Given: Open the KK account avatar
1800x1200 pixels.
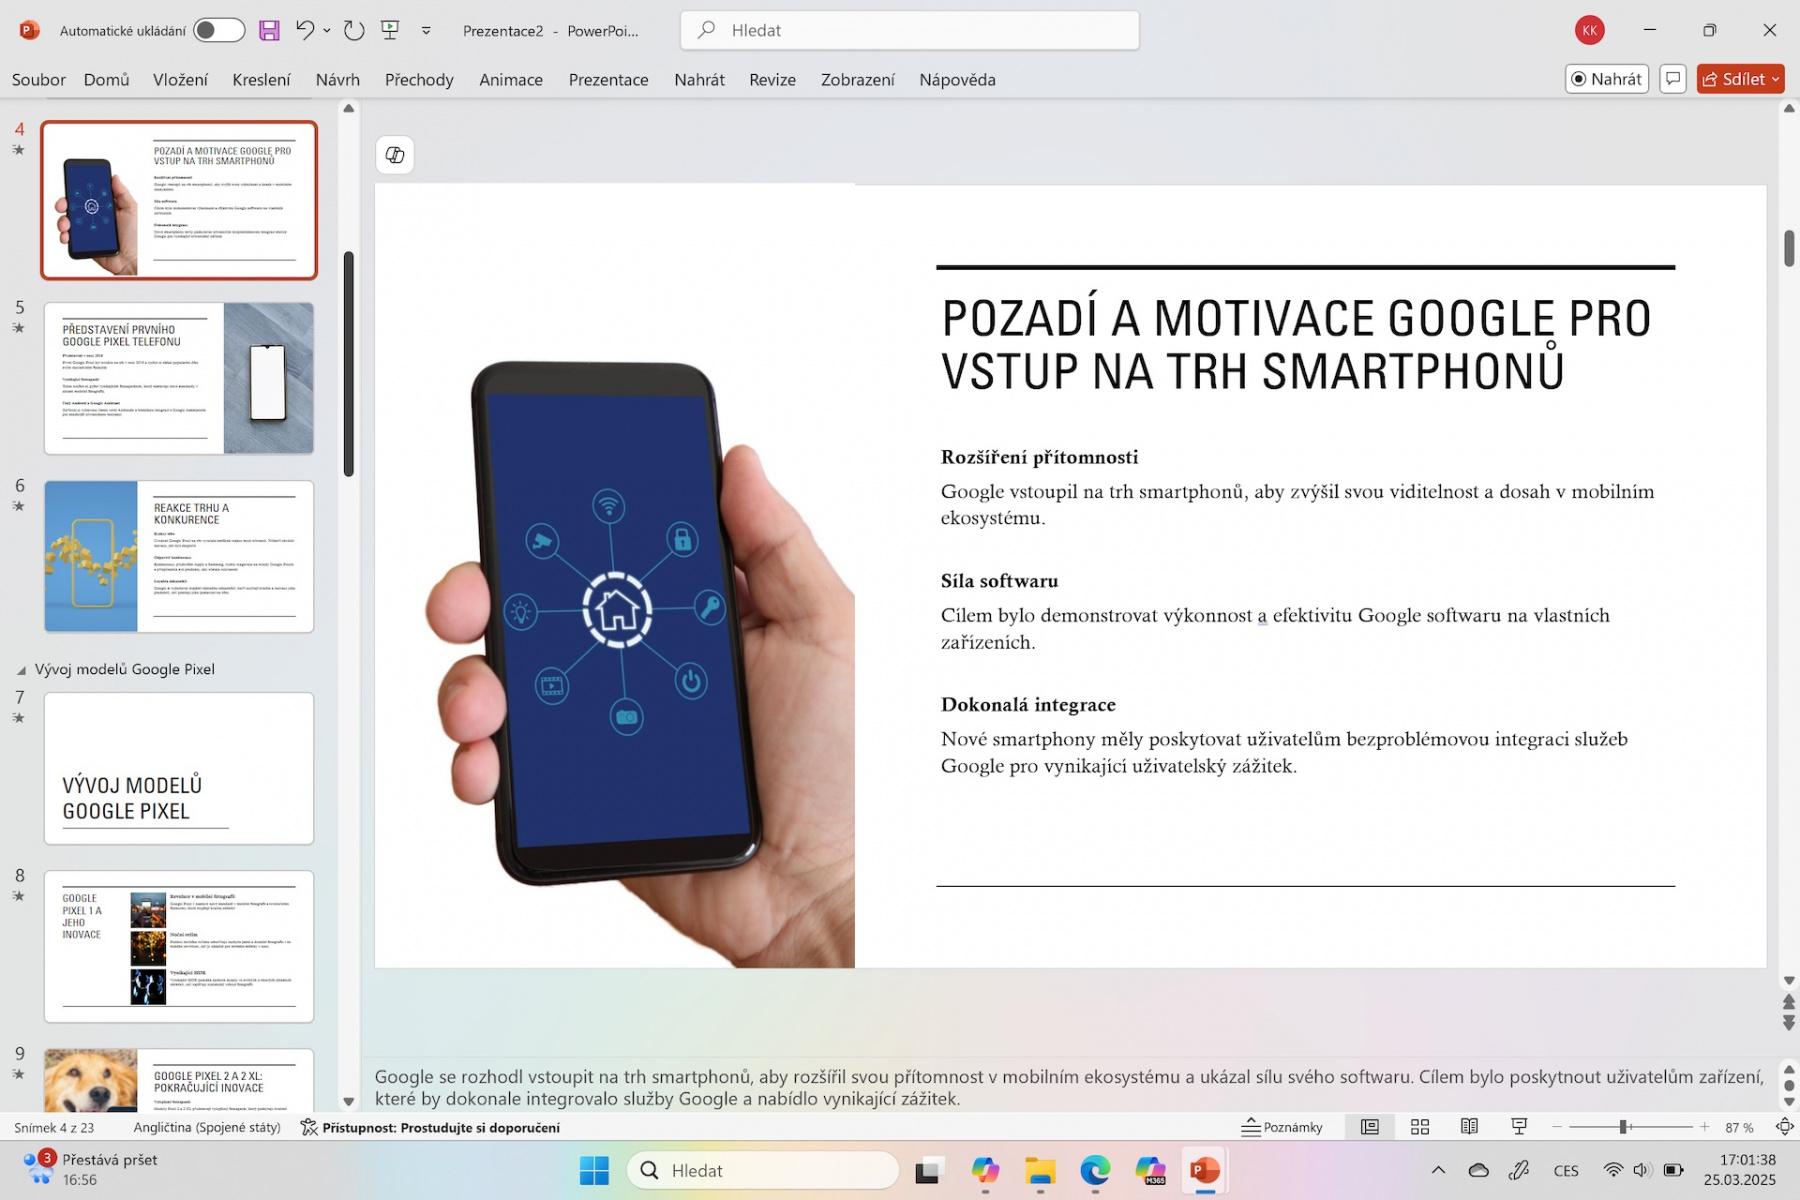Looking at the screenshot, I should click(1590, 30).
